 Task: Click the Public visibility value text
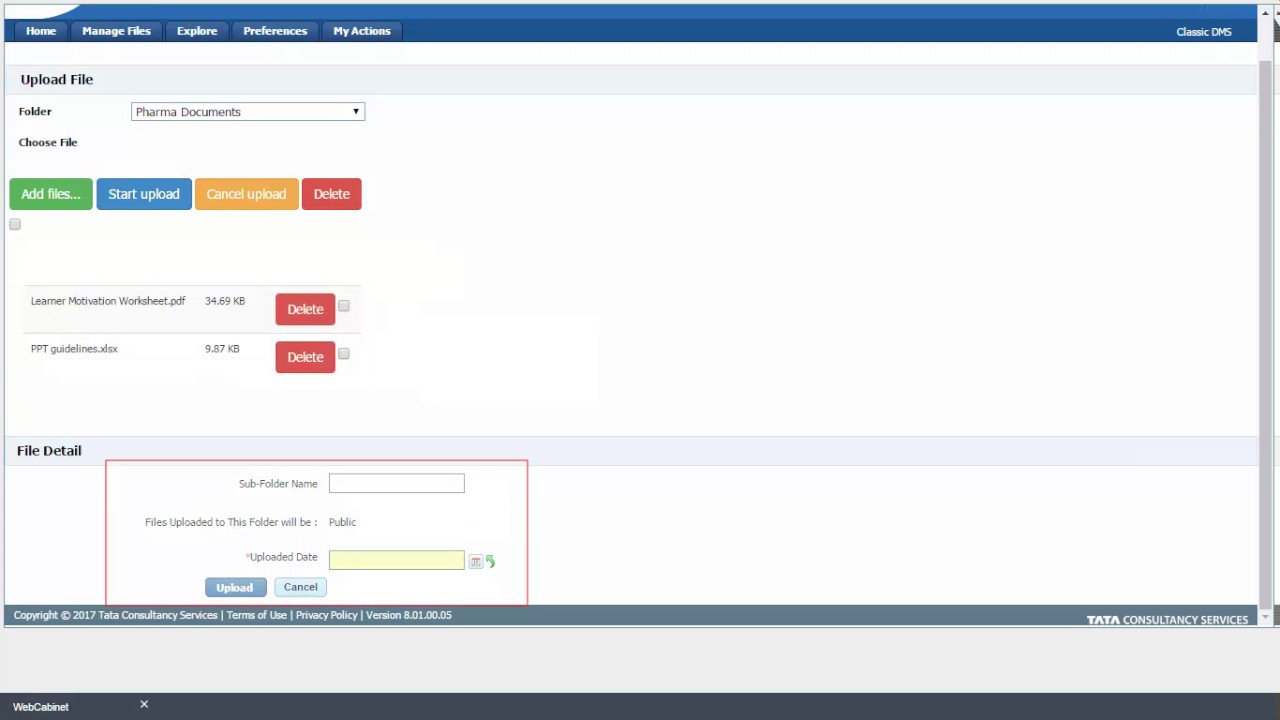342,522
